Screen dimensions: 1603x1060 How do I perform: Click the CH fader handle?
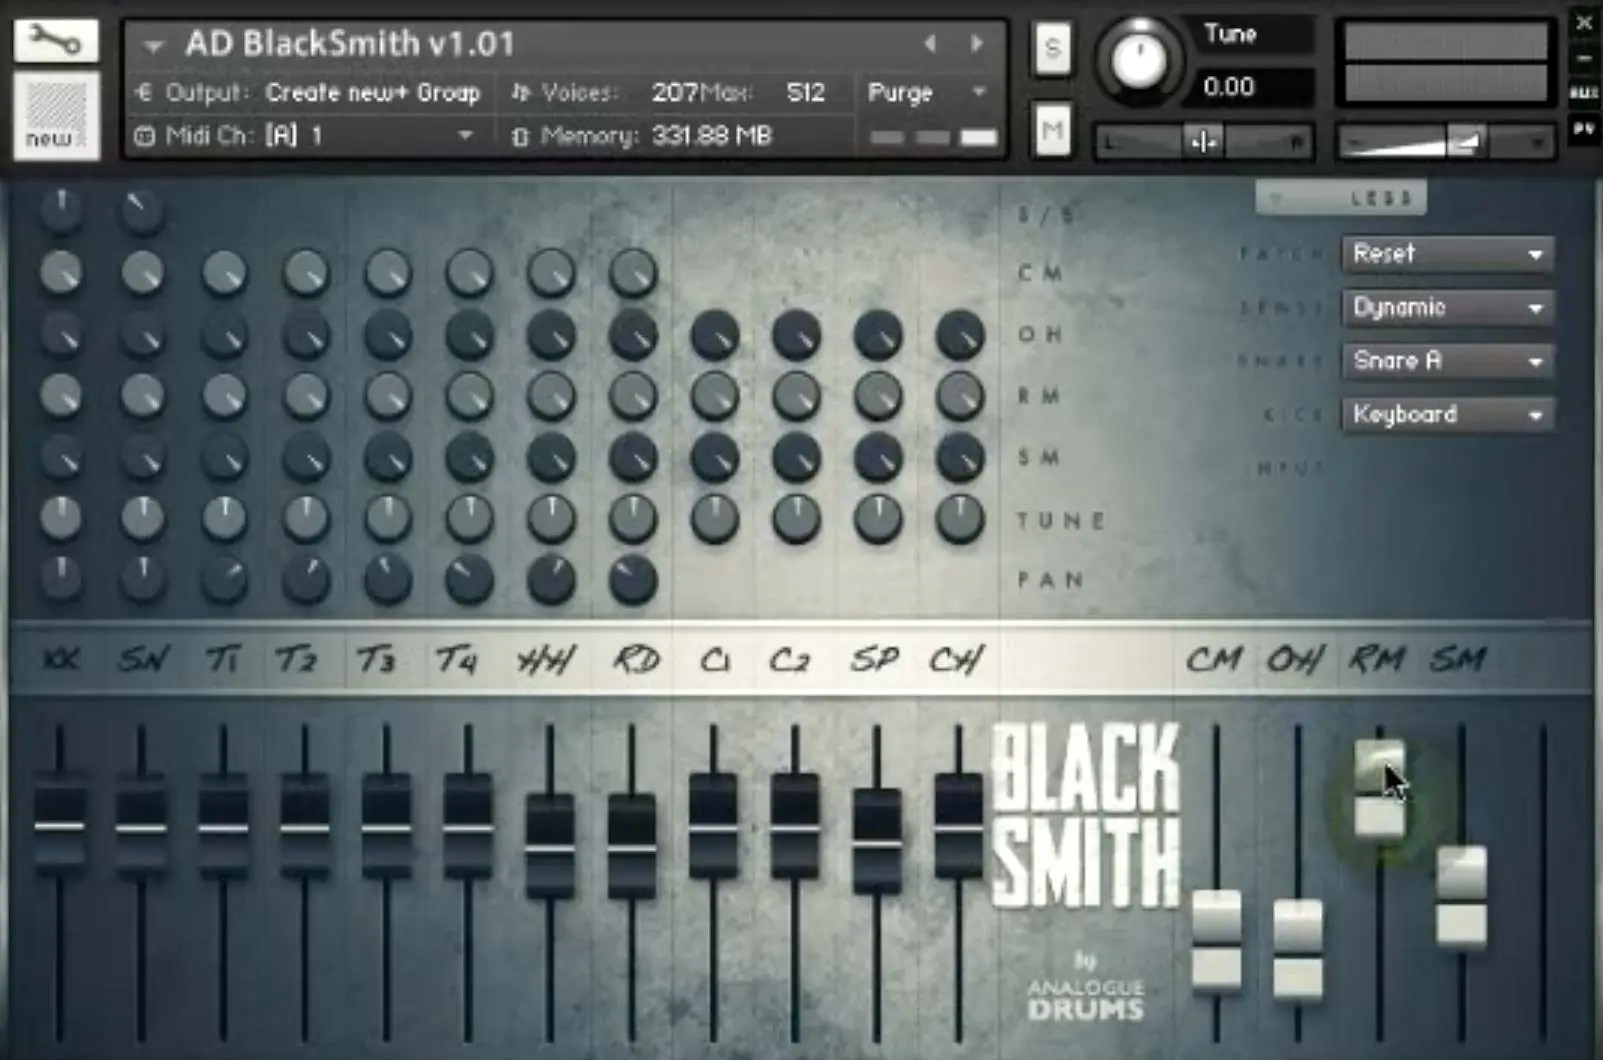coord(958,826)
